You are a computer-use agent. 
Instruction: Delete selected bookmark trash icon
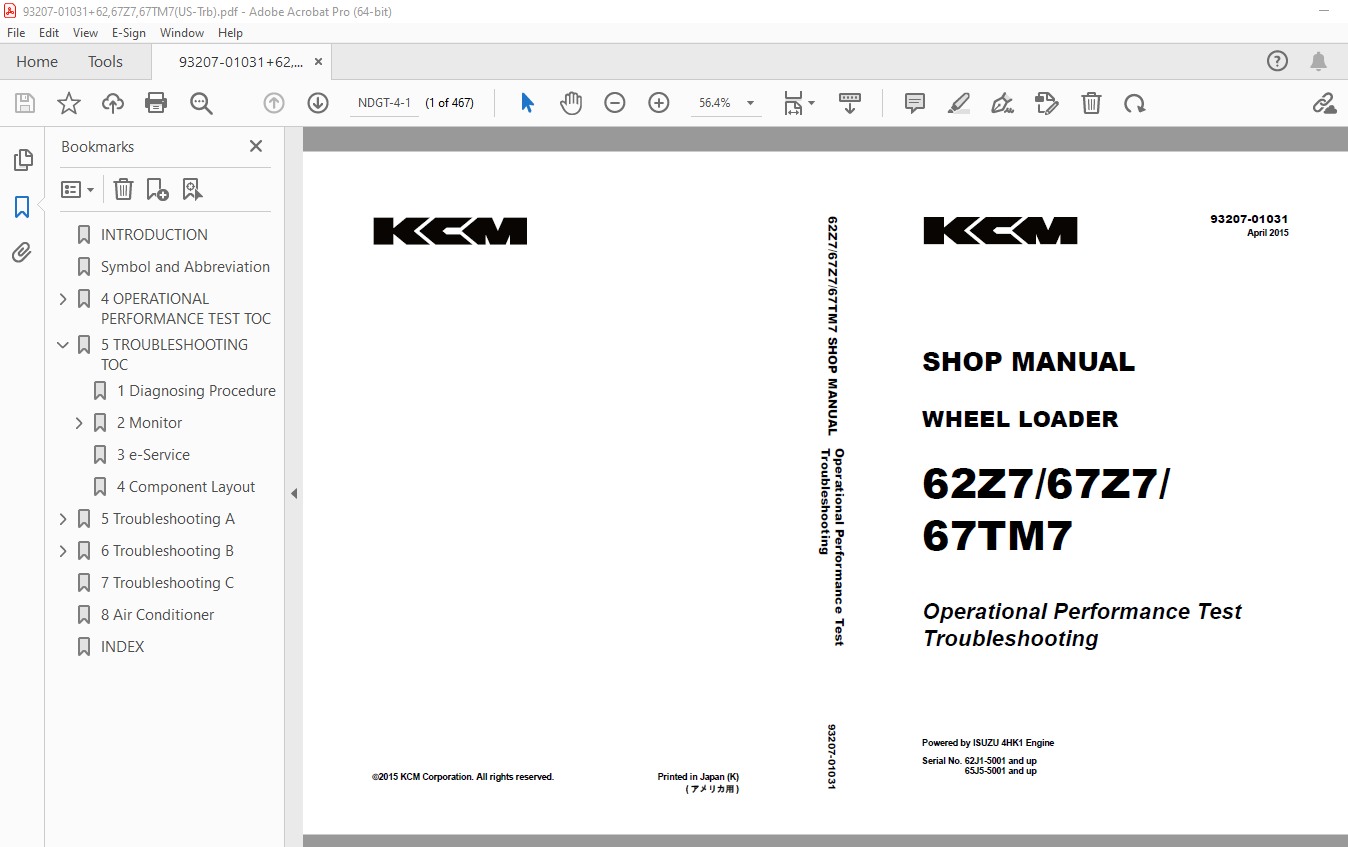coord(123,189)
